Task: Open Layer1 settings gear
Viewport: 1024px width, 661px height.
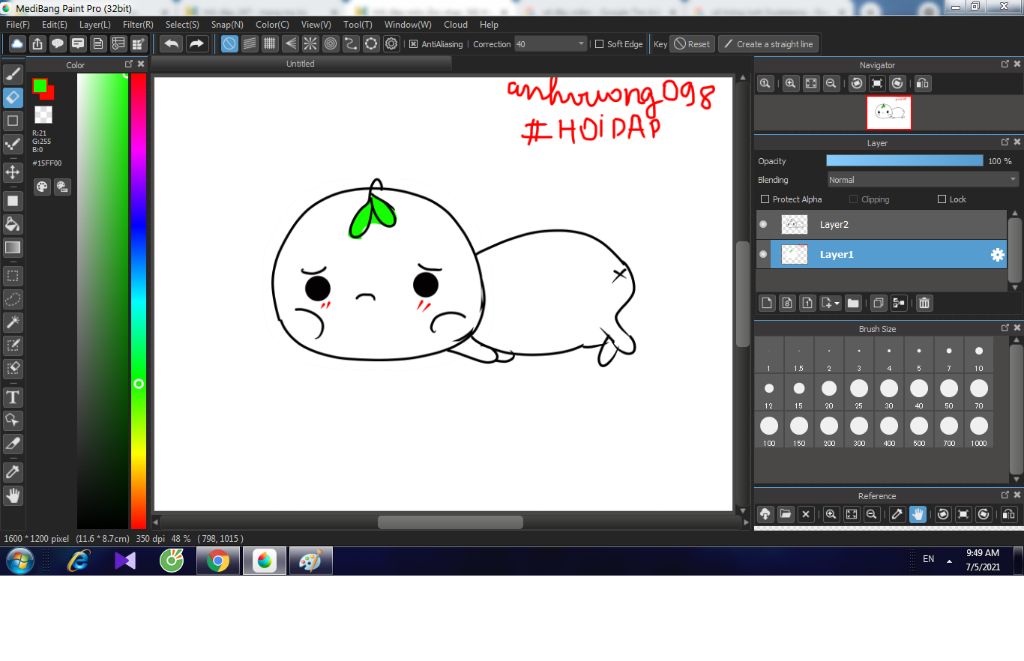Action: pyautogui.click(x=997, y=255)
